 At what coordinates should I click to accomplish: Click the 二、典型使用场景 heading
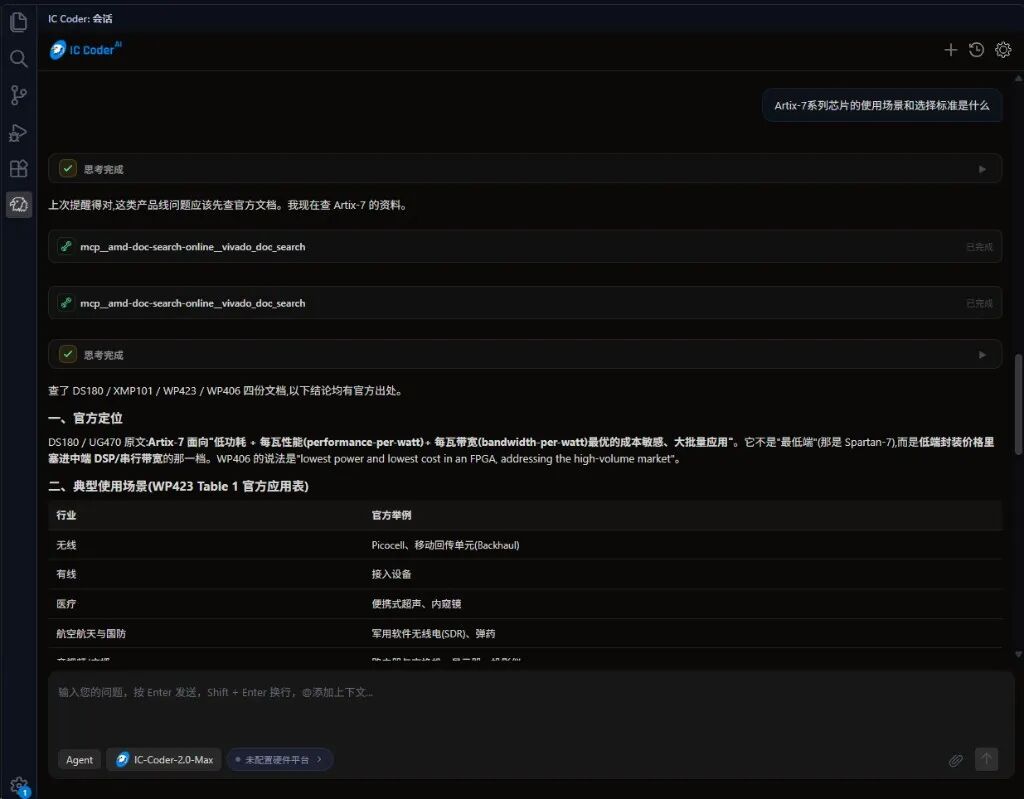(178, 486)
